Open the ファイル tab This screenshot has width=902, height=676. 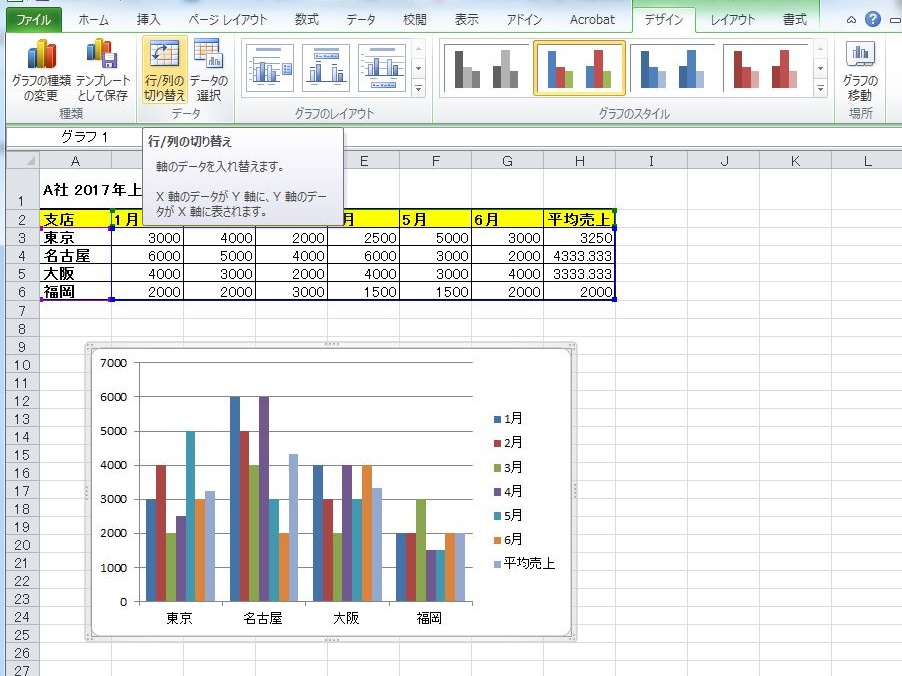34,20
